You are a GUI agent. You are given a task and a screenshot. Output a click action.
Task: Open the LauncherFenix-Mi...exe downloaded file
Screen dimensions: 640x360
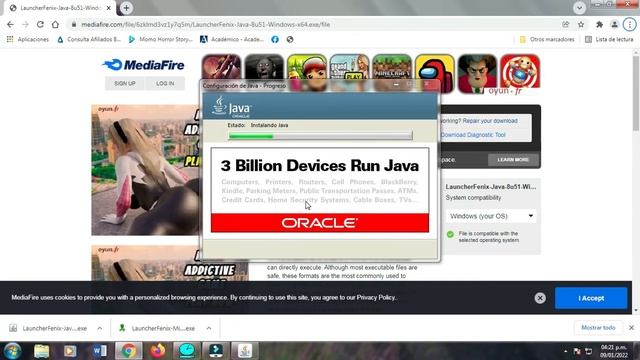tap(157, 328)
